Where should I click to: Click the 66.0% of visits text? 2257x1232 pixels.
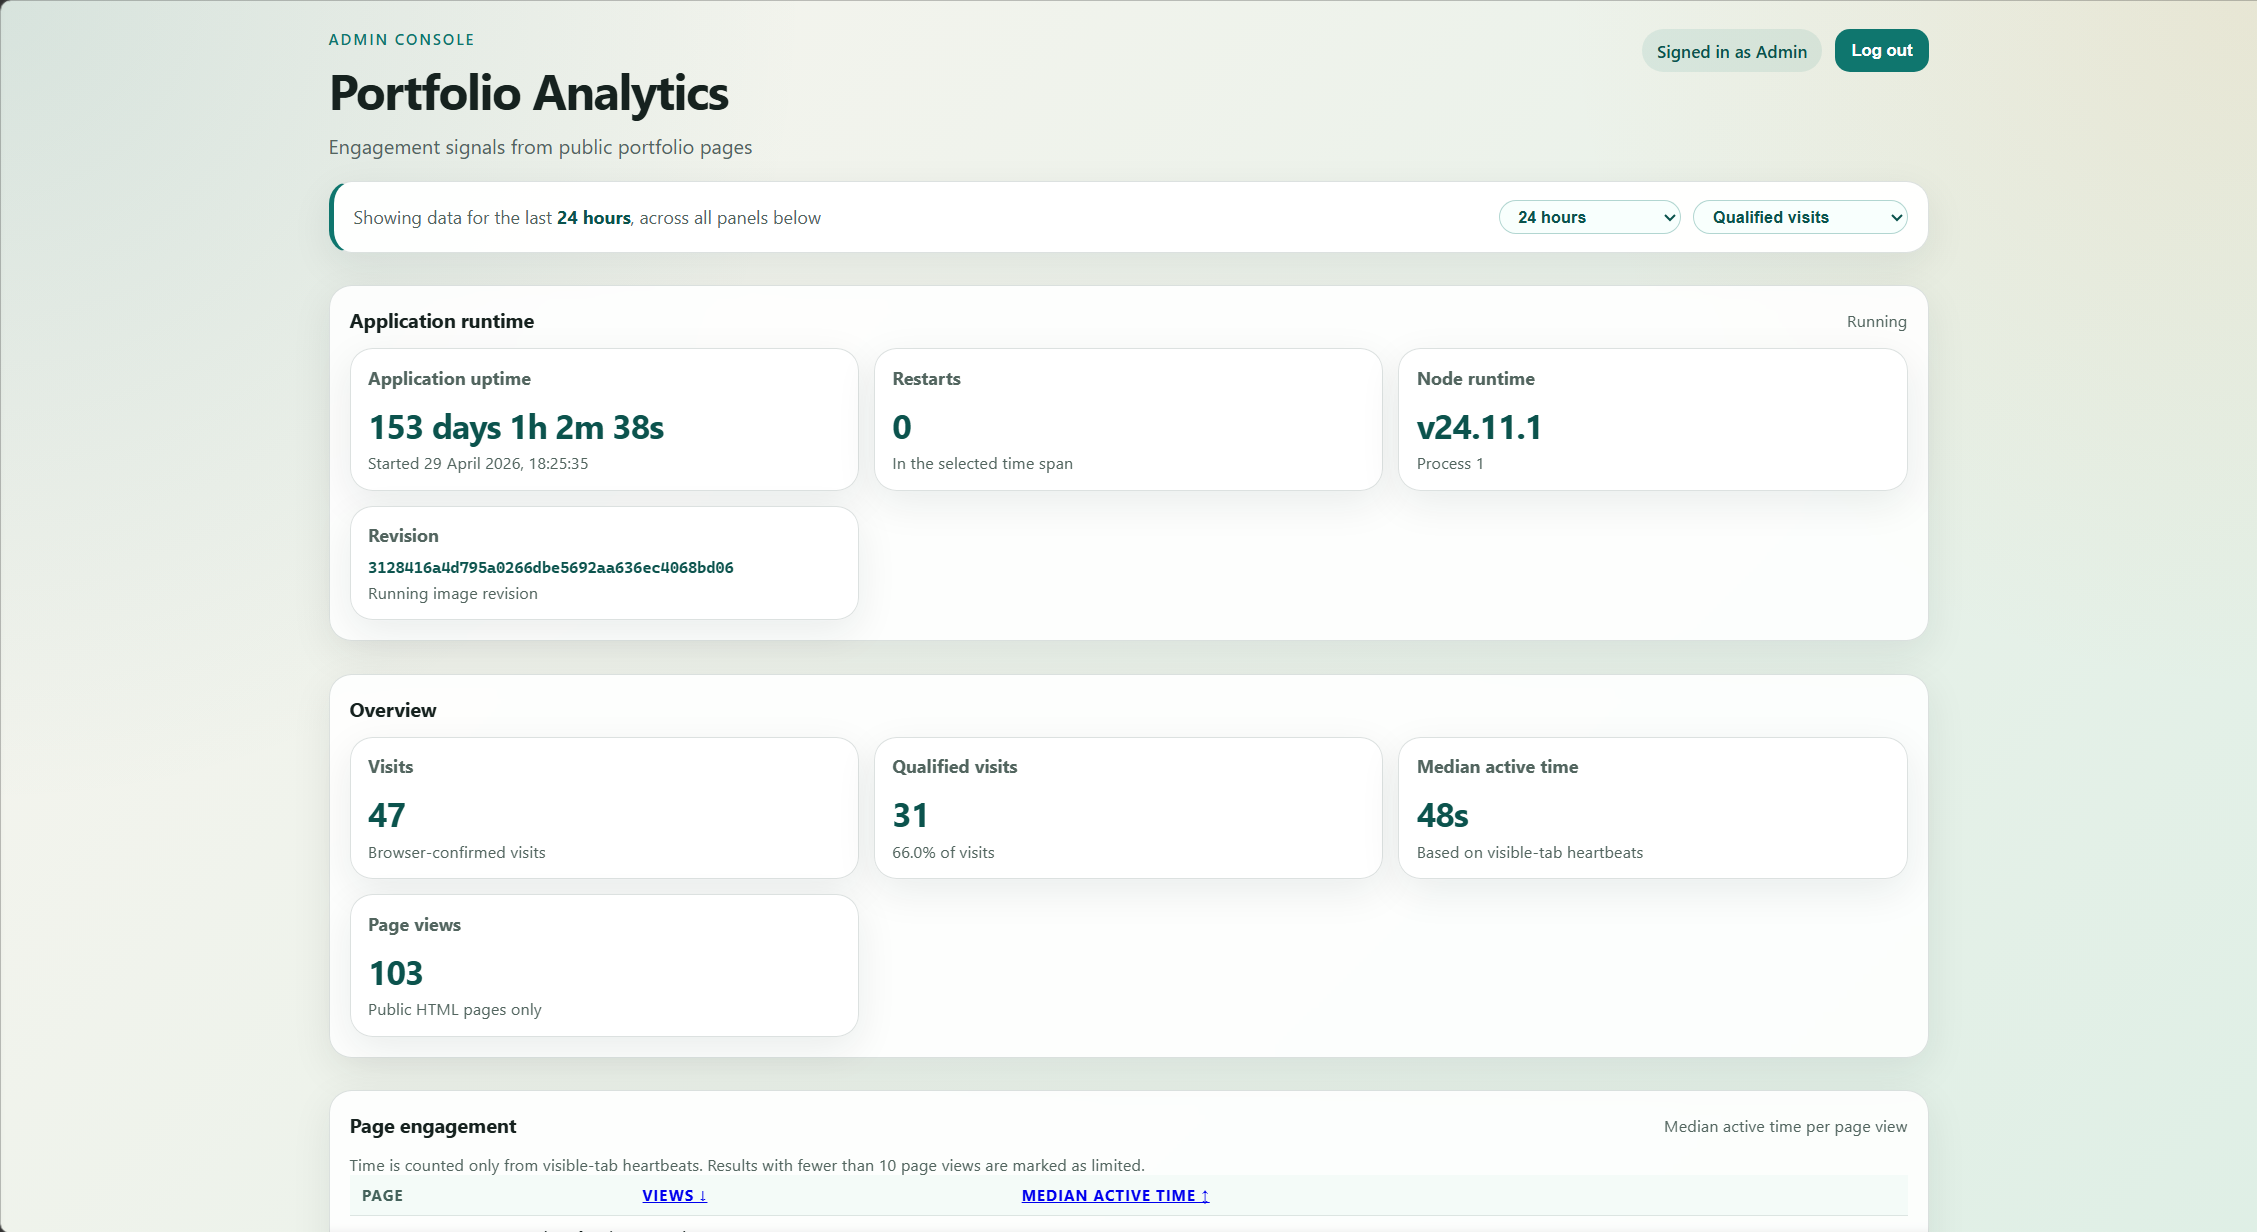[943, 852]
